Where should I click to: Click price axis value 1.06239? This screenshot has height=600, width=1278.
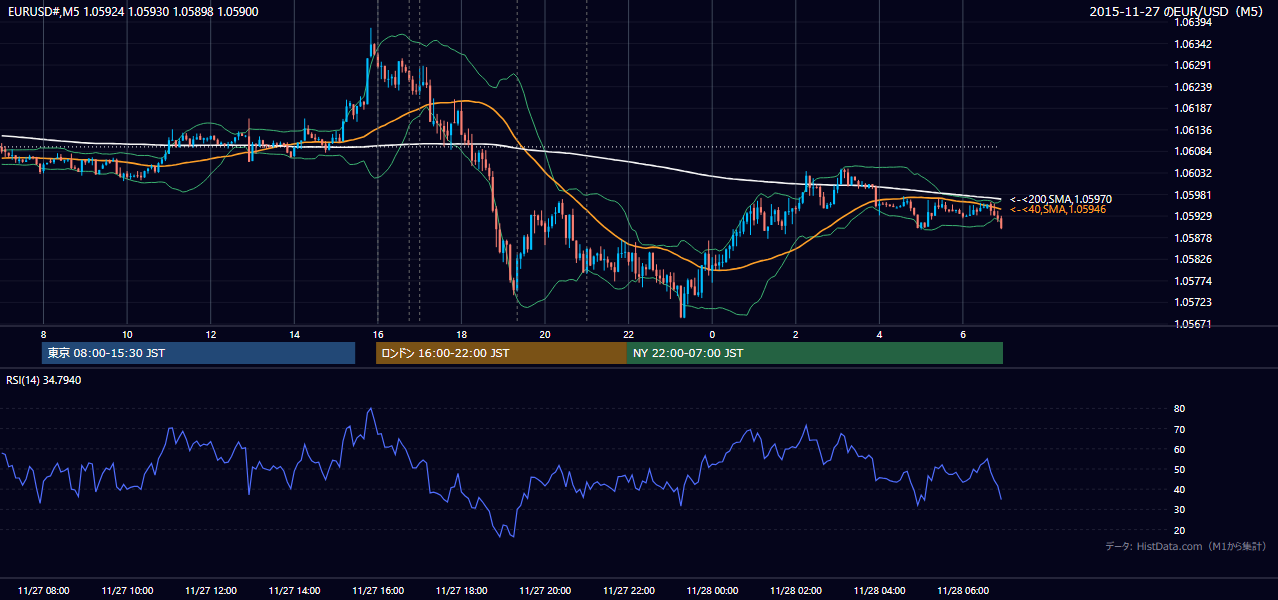click(x=1195, y=87)
